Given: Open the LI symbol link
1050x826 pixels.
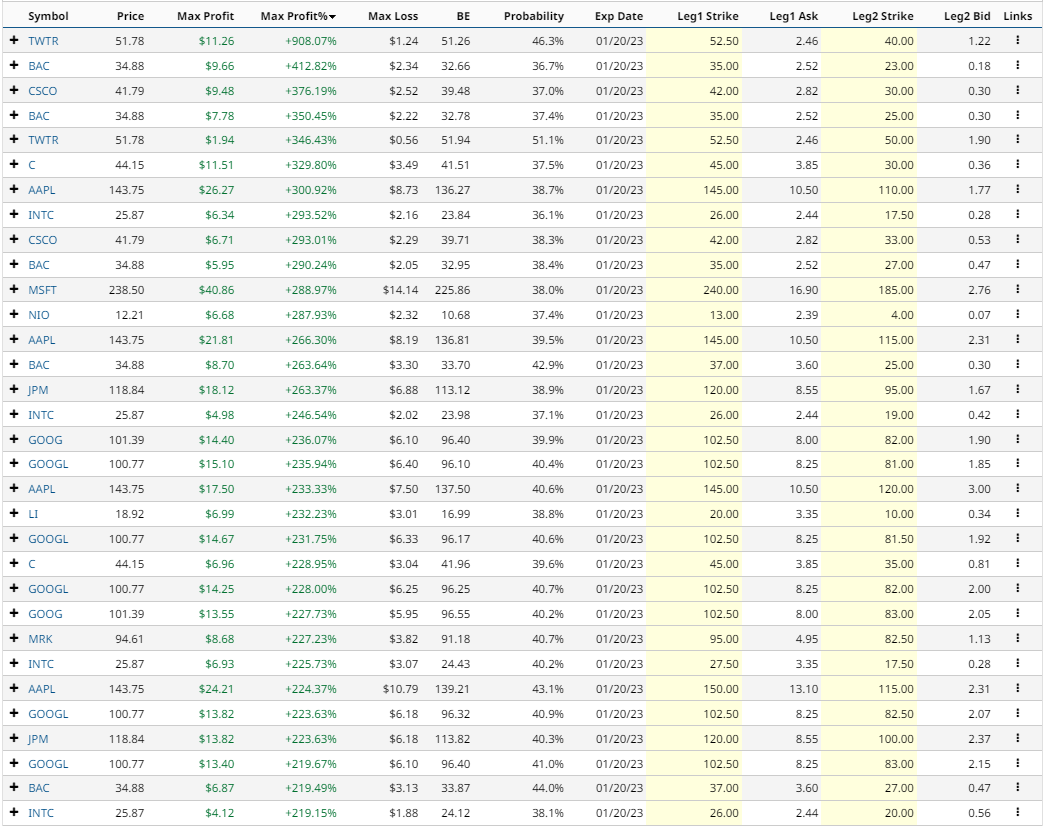Looking at the screenshot, I should tap(33, 514).
